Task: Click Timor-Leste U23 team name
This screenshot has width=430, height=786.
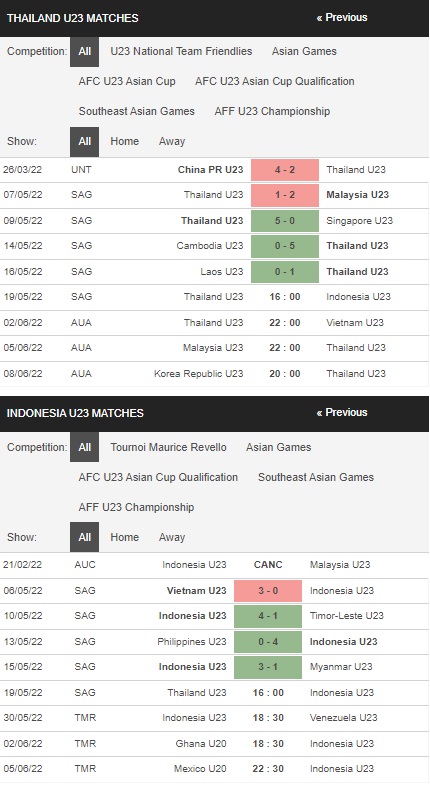Action: pos(347,616)
